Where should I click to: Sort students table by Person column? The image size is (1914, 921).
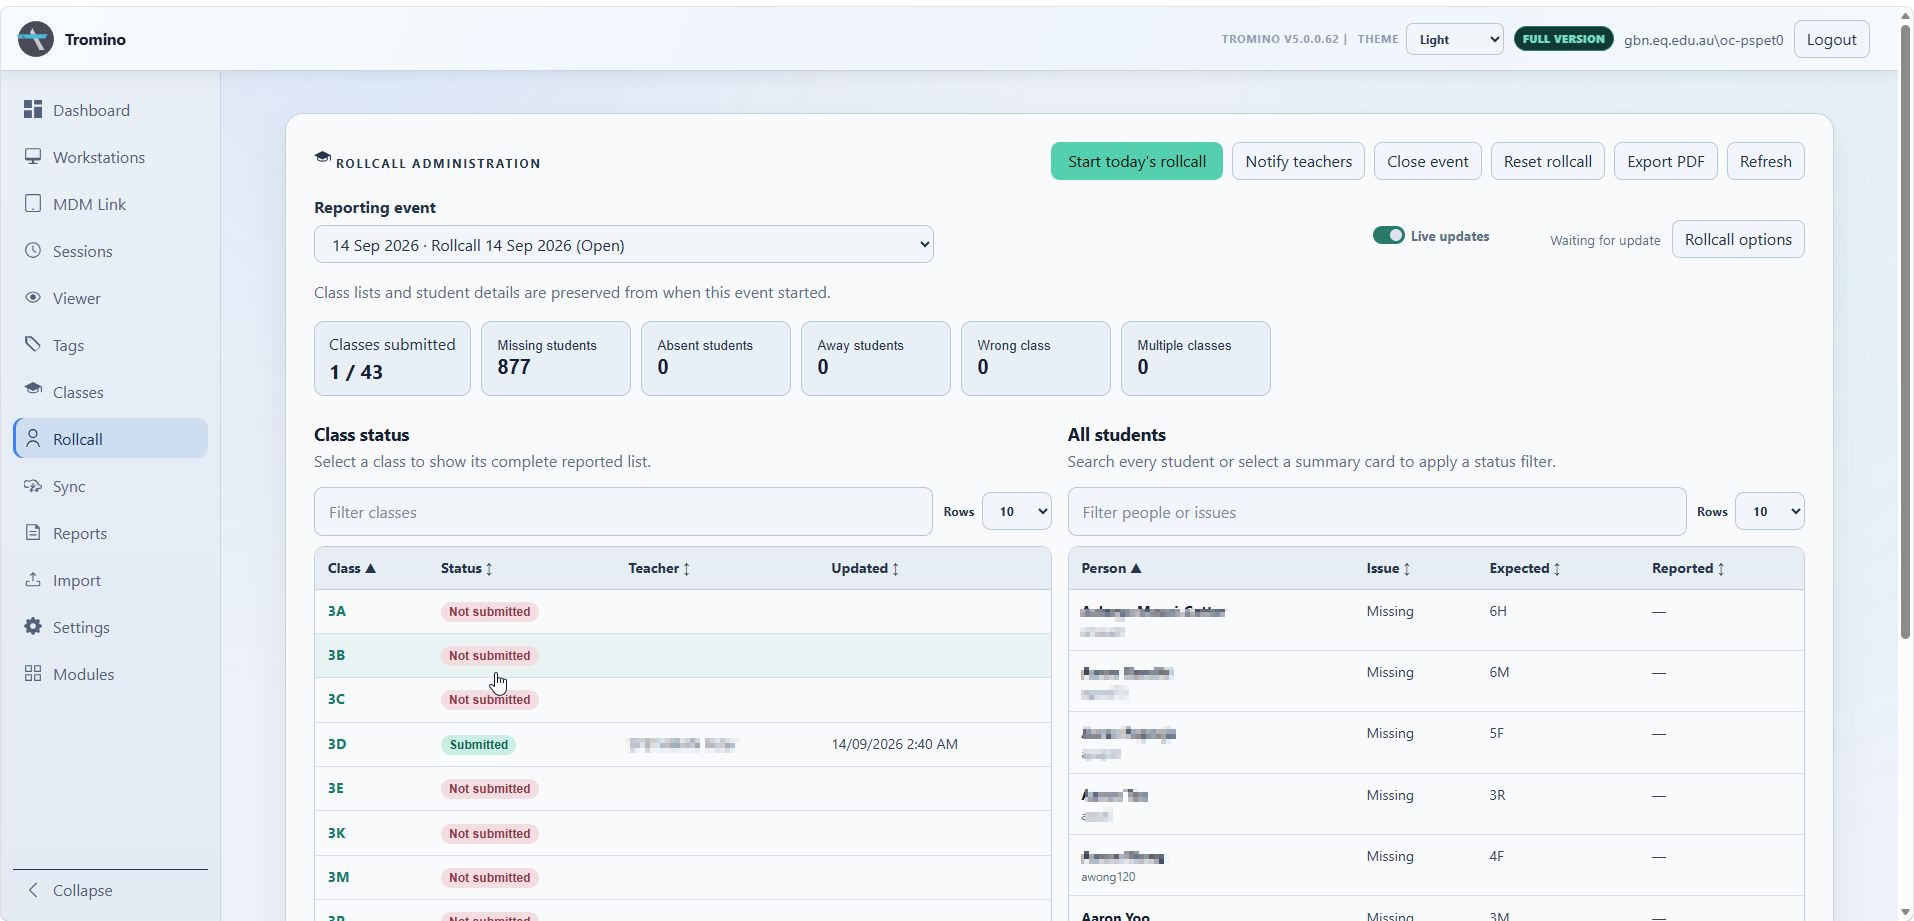click(x=1111, y=568)
